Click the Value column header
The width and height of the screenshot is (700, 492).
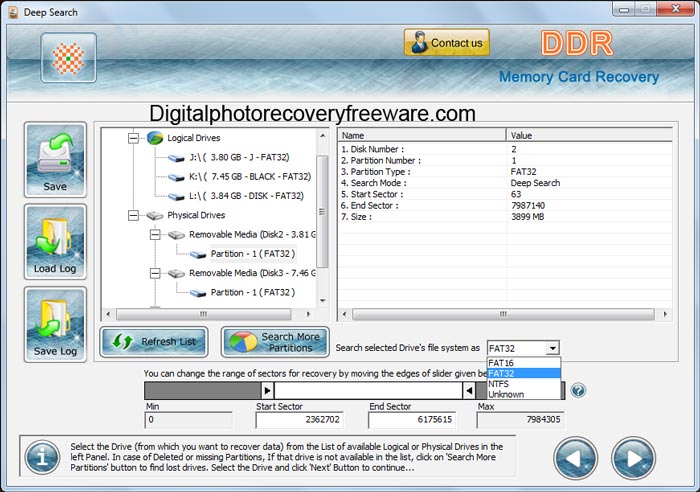(590, 135)
